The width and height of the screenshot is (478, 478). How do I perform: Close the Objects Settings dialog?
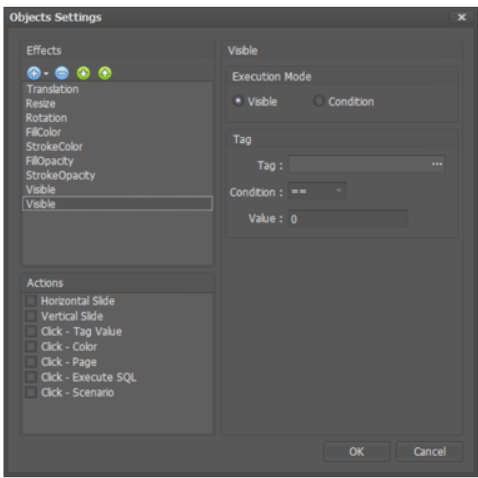[461, 17]
